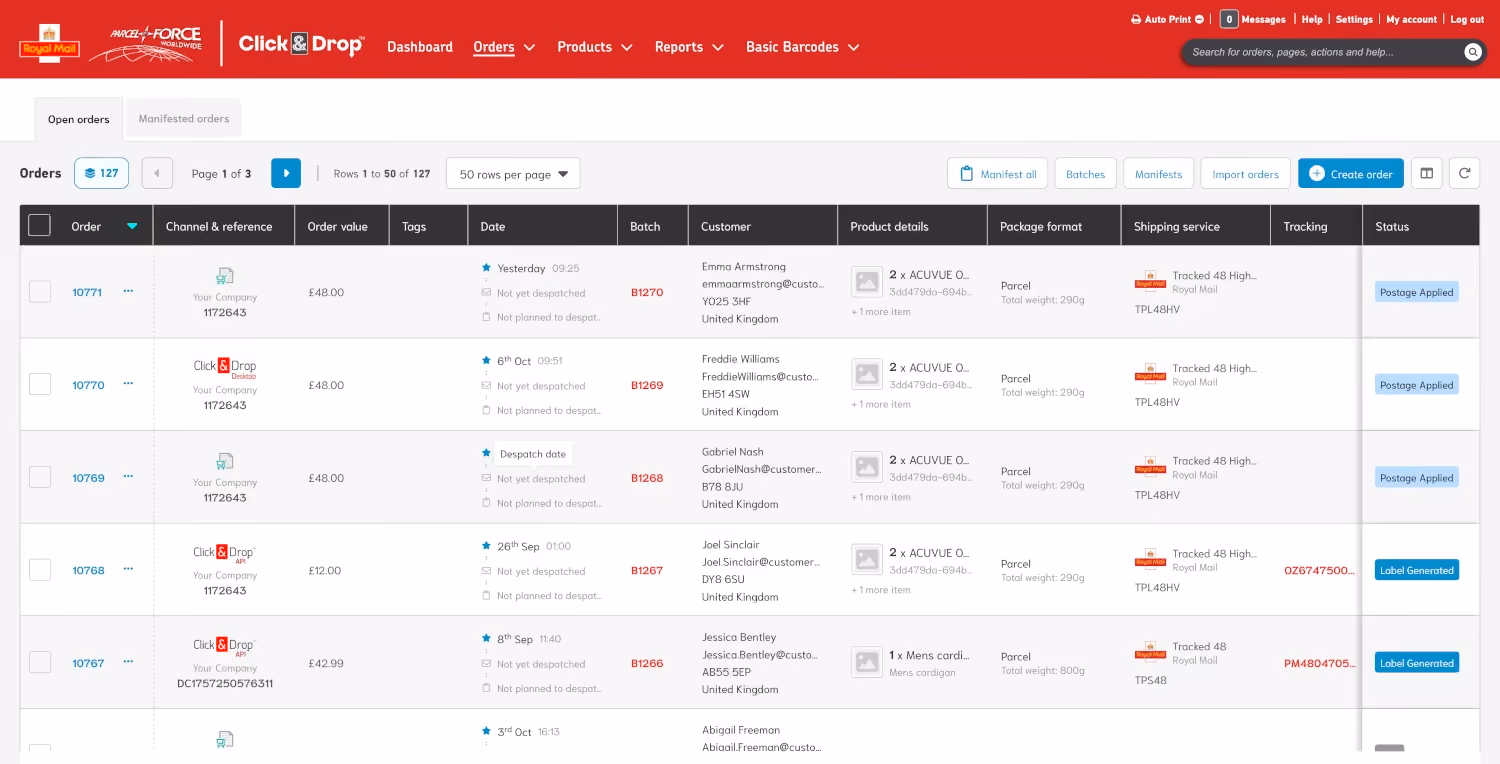Screen dimensions: 1500x764
Task: Focus the search orders input field
Action: click(1322, 52)
